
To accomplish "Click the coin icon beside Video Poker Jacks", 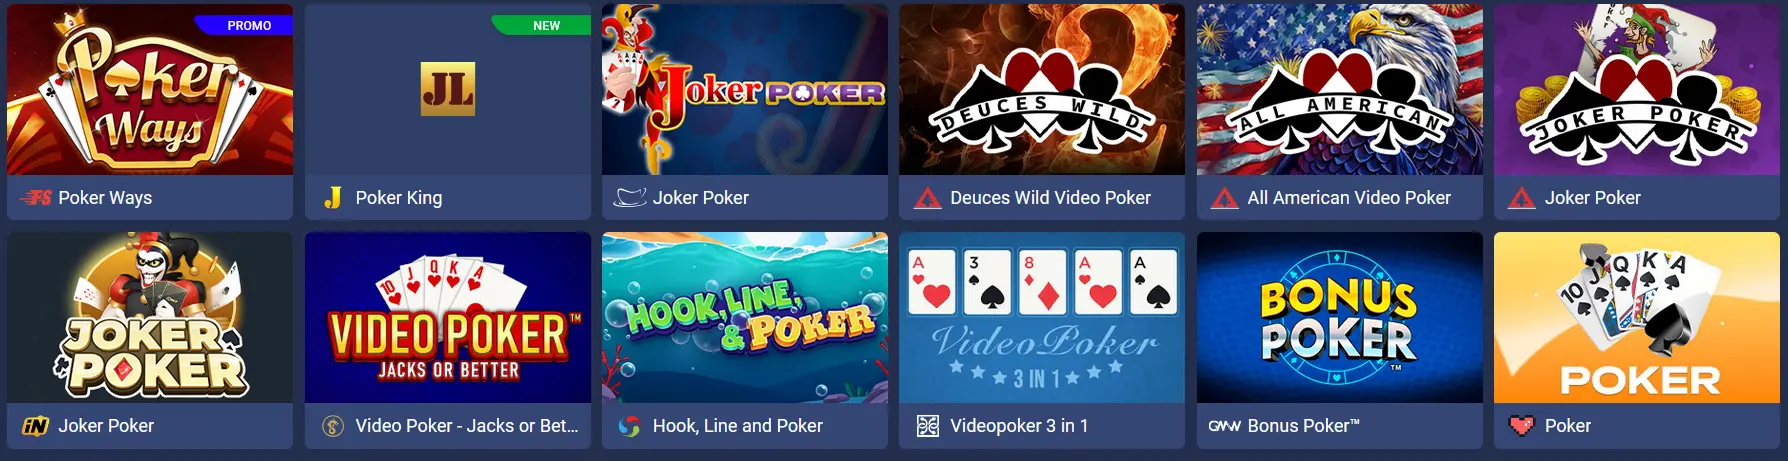I will point(333,426).
